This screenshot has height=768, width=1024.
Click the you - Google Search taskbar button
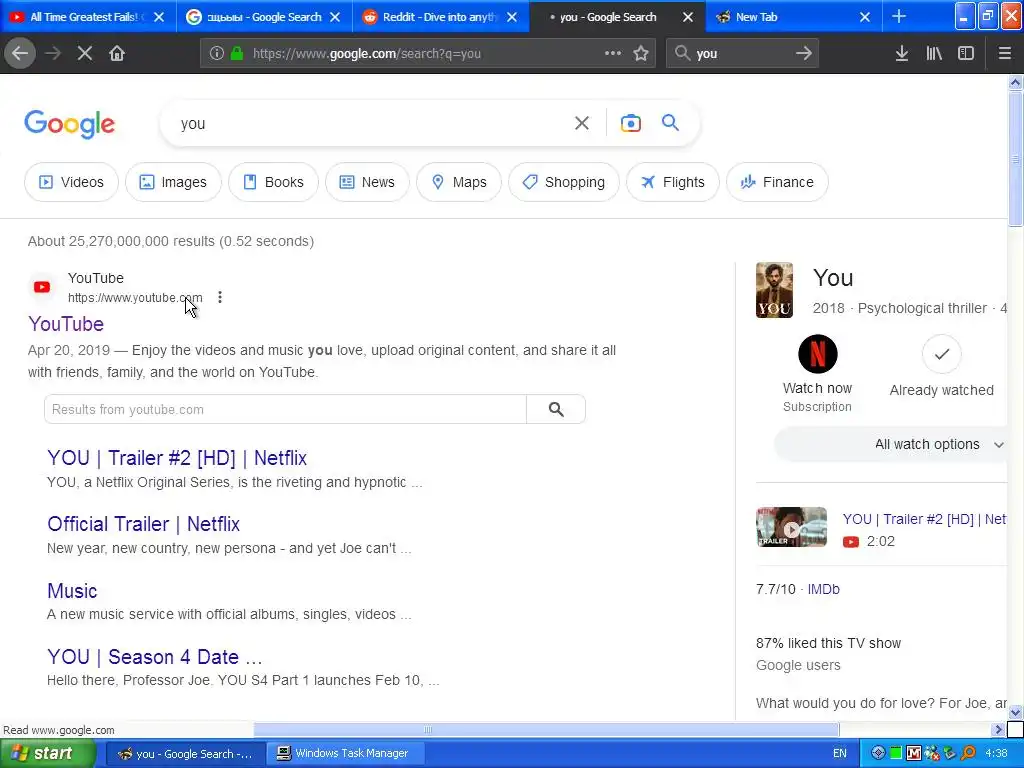[x=185, y=754]
